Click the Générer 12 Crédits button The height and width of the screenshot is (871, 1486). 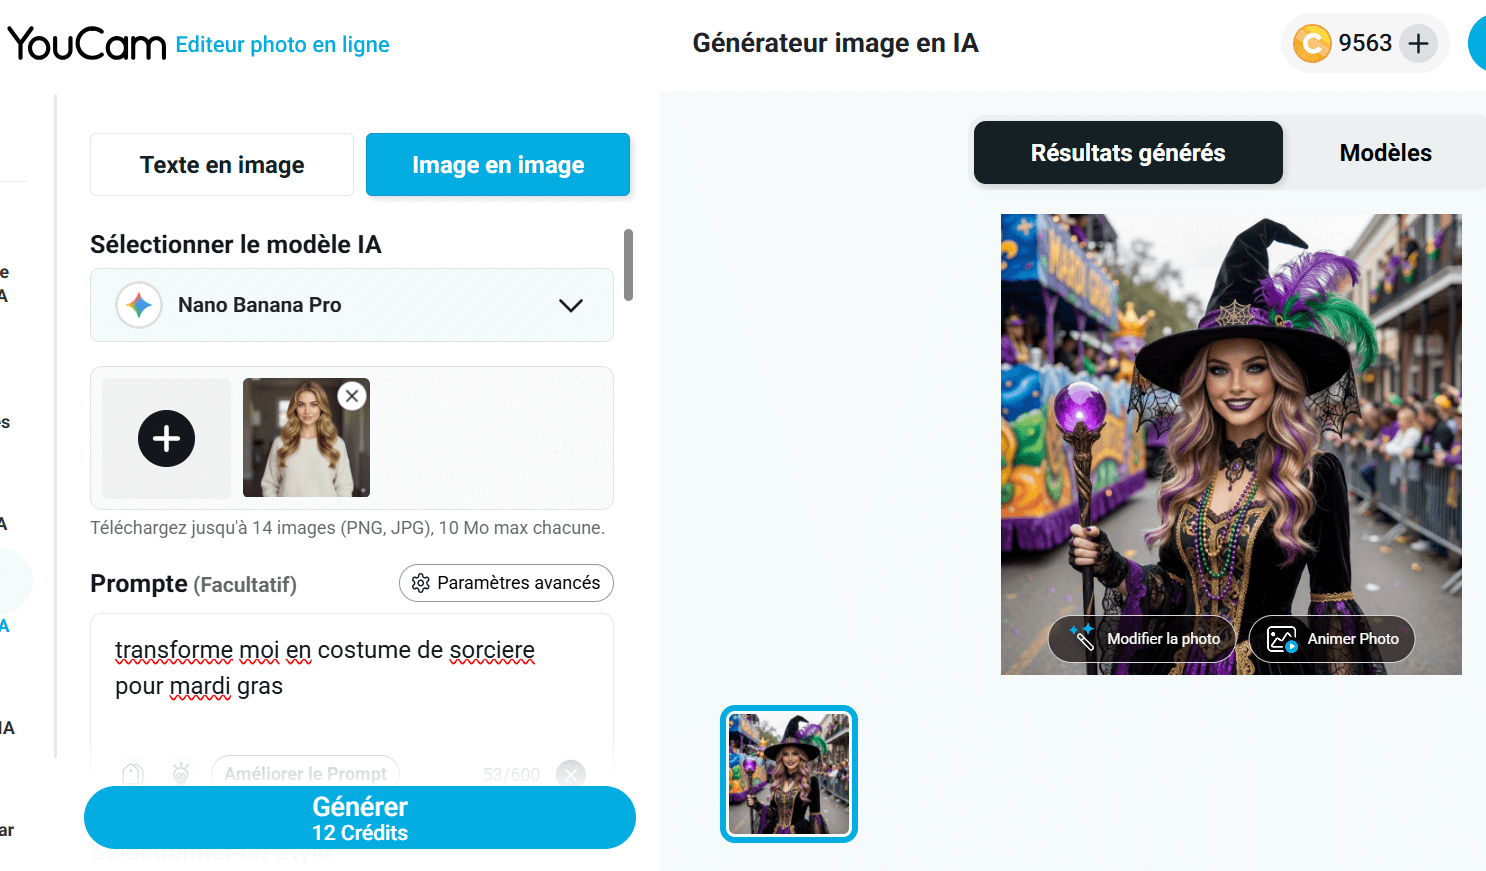pyautogui.click(x=360, y=818)
